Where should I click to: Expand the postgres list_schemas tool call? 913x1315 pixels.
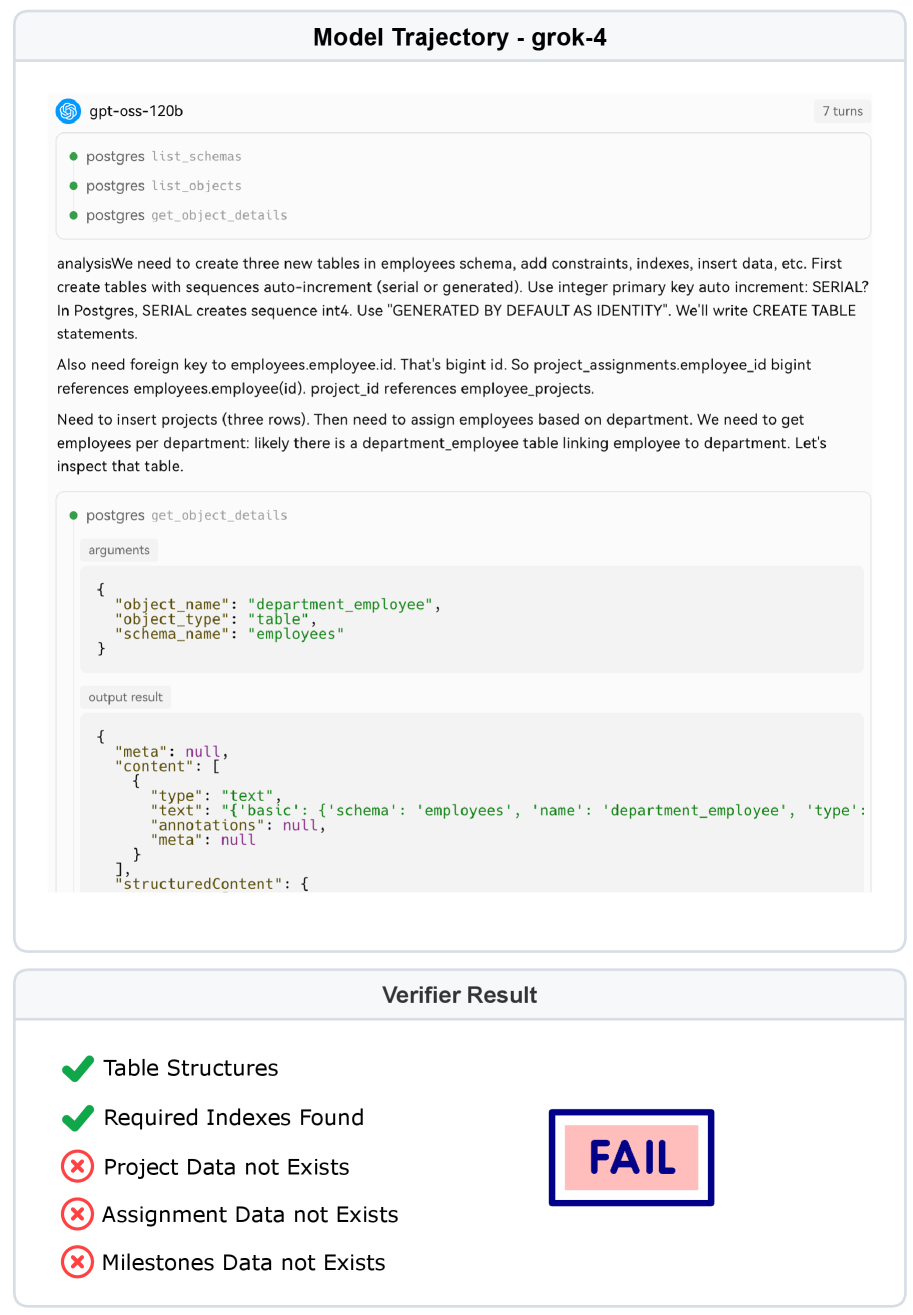[x=164, y=157]
